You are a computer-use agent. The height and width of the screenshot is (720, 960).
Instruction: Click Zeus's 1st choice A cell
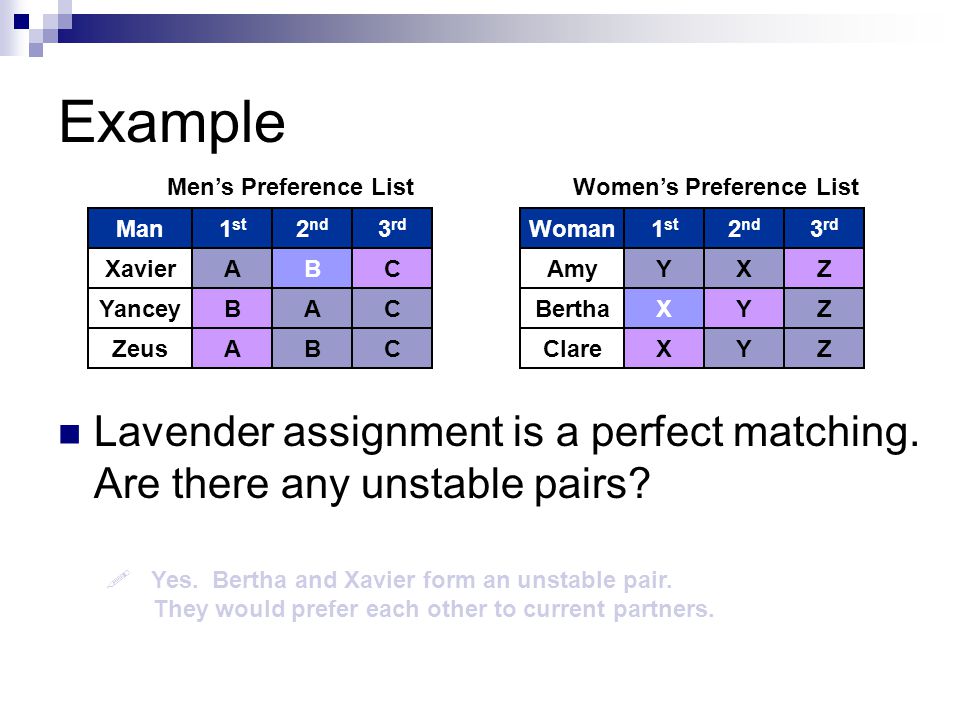232,348
